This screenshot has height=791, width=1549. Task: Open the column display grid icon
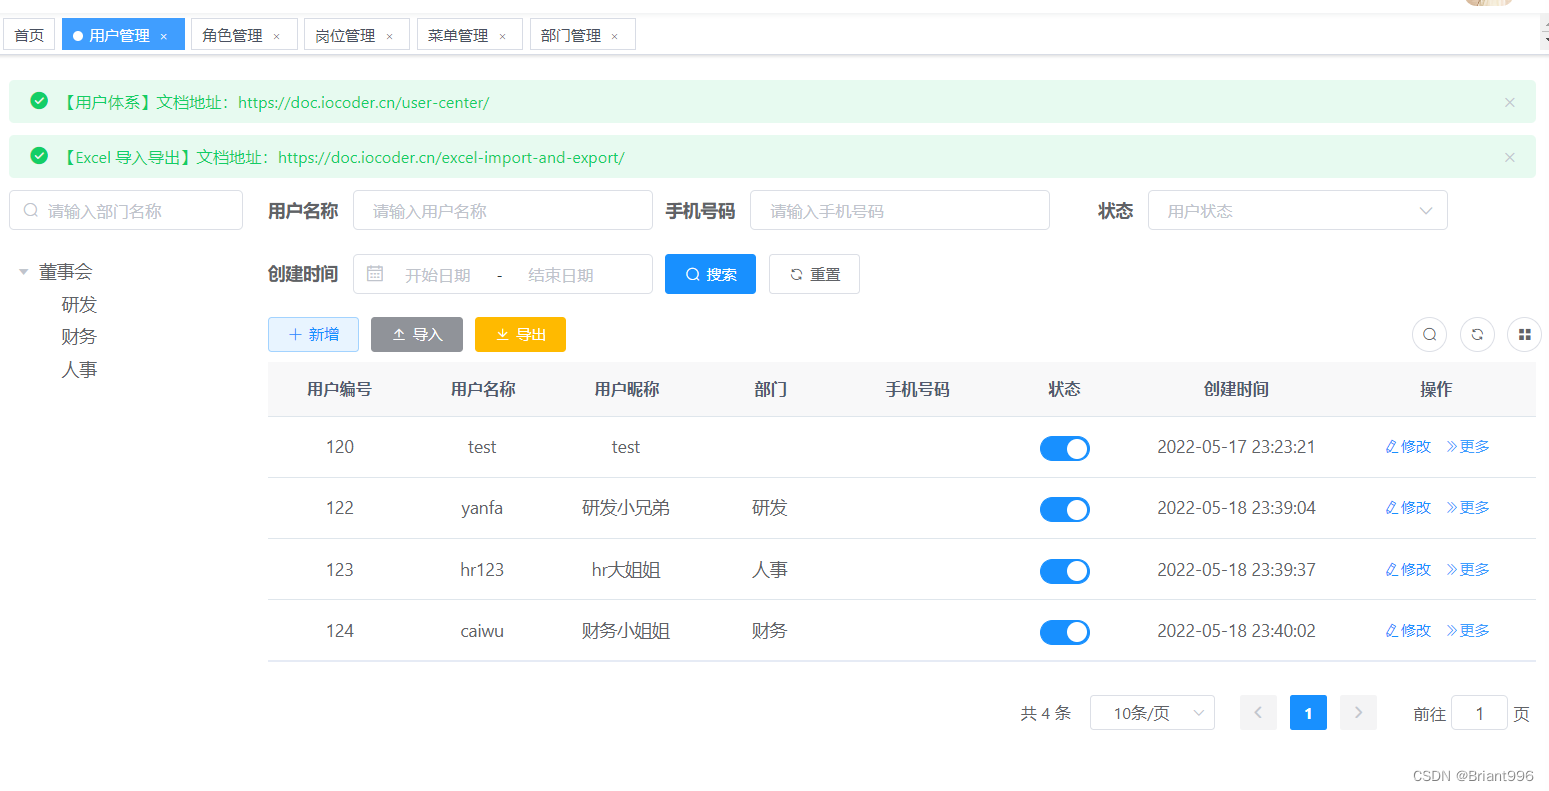(1524, 334)
